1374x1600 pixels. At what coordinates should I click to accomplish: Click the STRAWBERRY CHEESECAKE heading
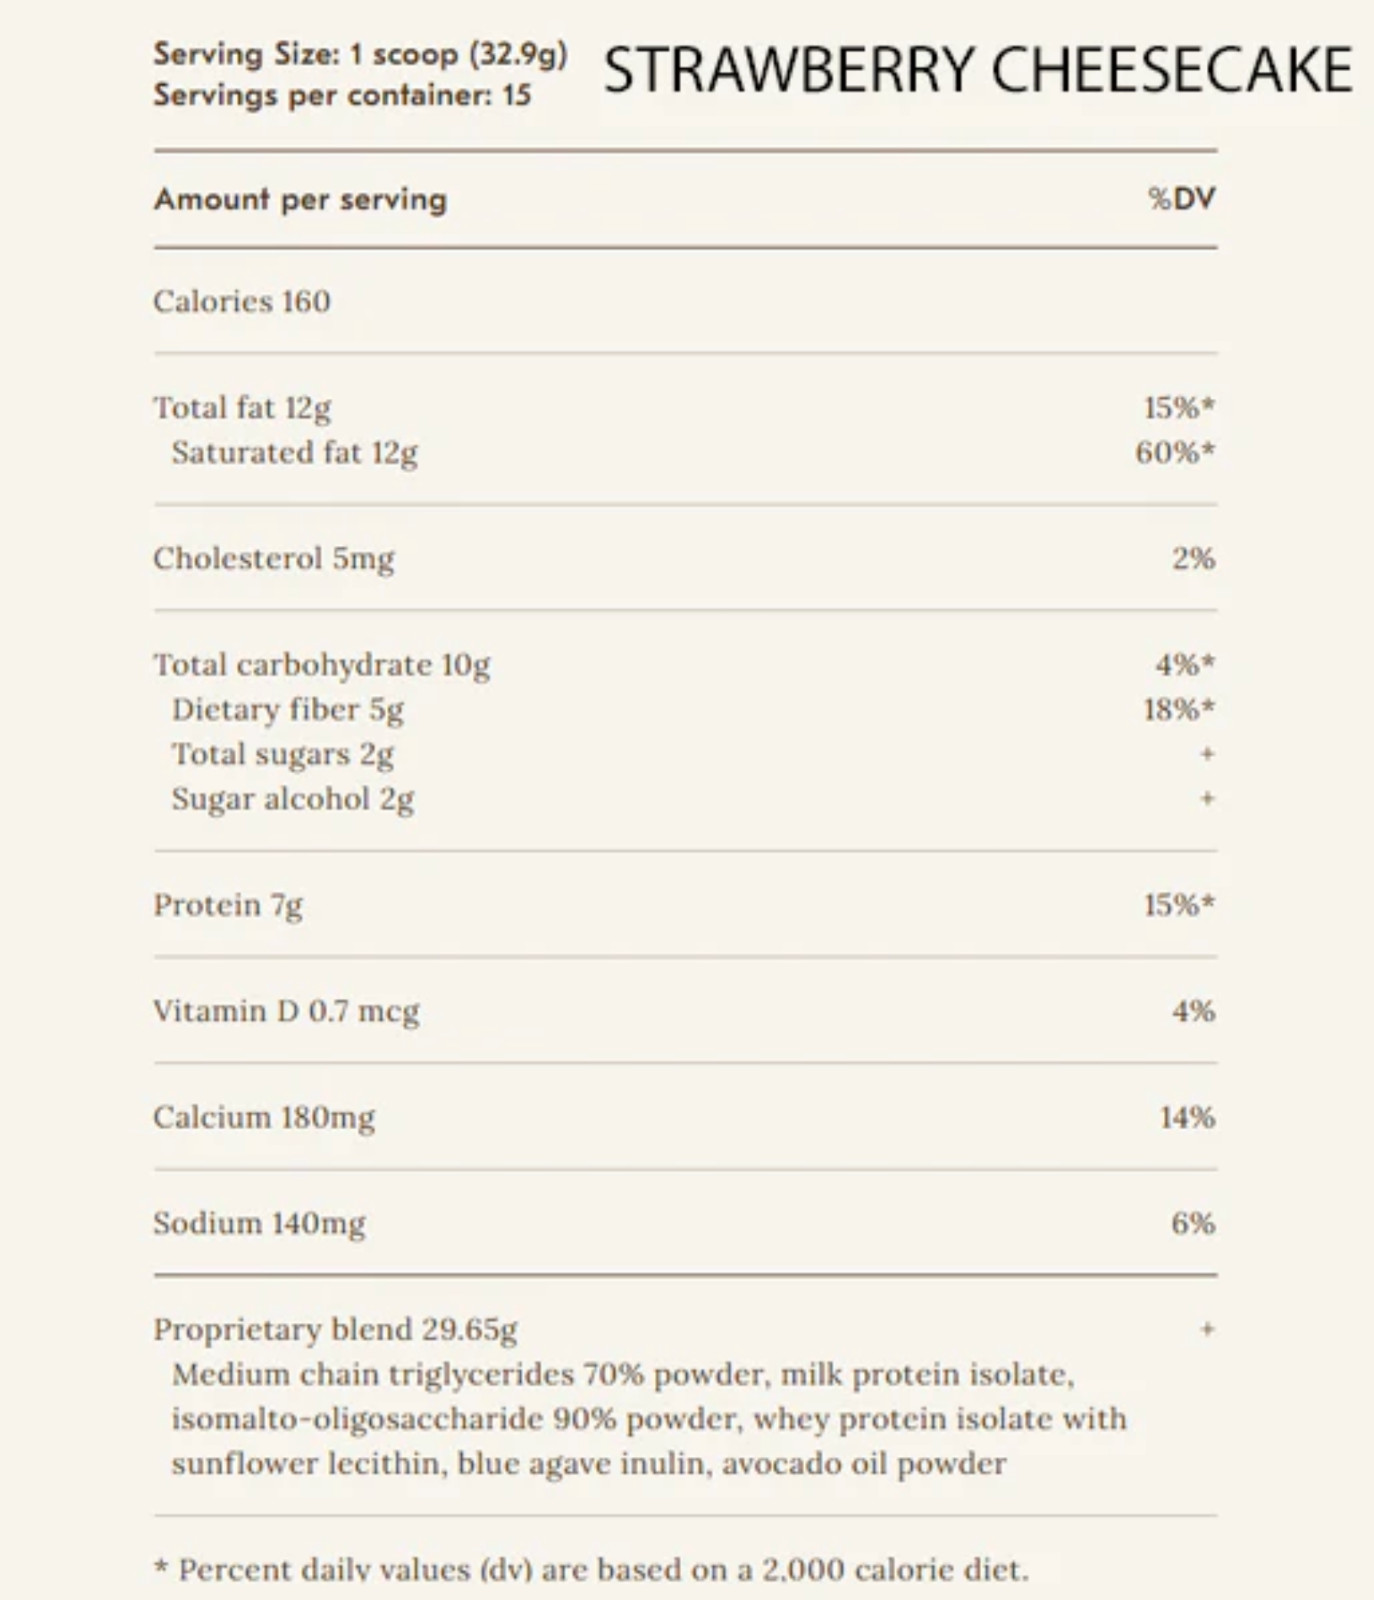tap(978, 70)
